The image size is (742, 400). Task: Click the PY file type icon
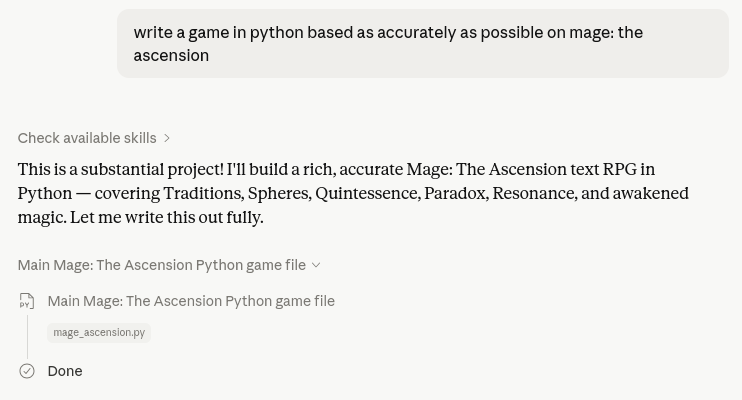point(27,301)
